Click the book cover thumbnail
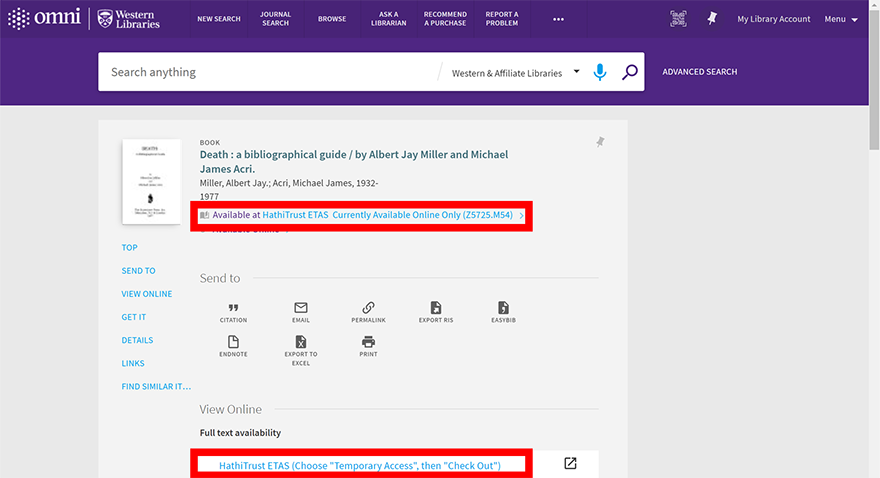880x478 pixels. pyautogui.click(x=151, y=181)
